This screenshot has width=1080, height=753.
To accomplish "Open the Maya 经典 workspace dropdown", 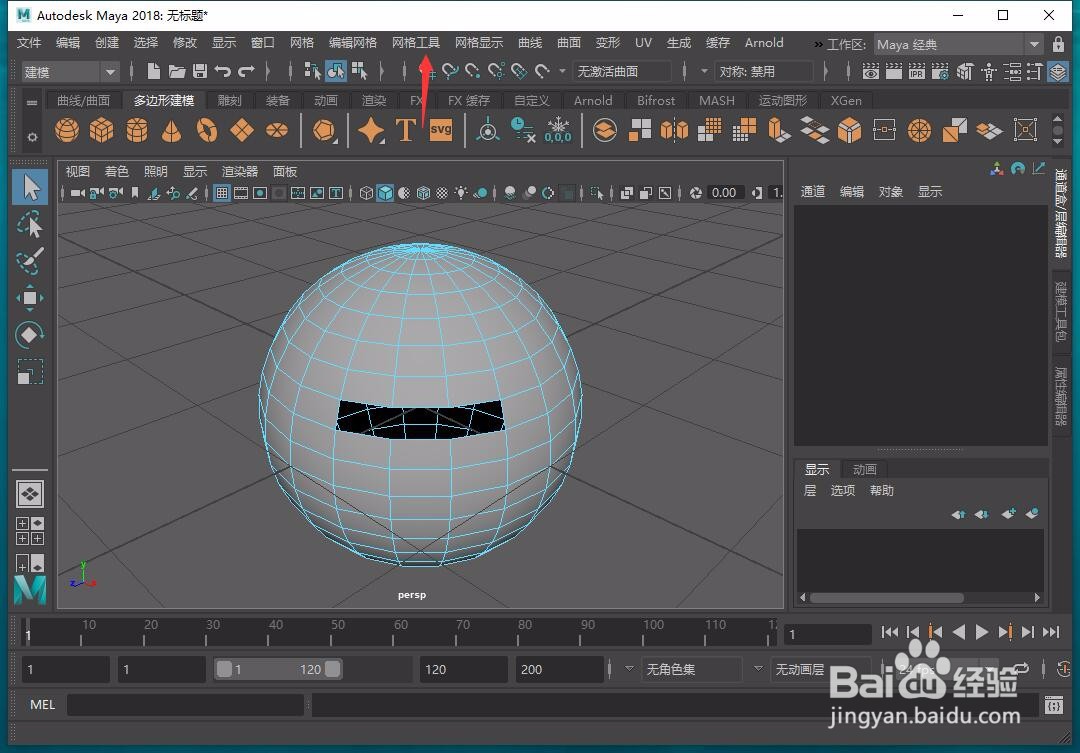I will pyautogui.click(x=958, y=44).
